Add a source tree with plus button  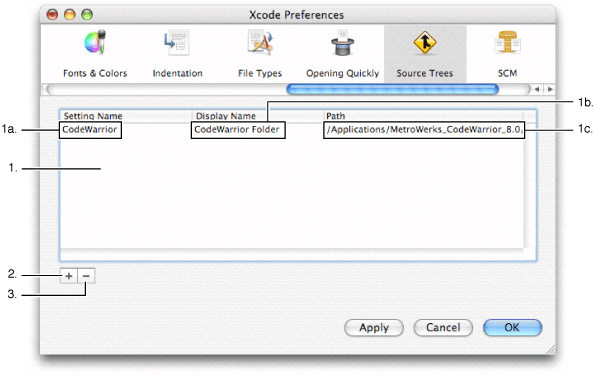[x=69, y=276]
